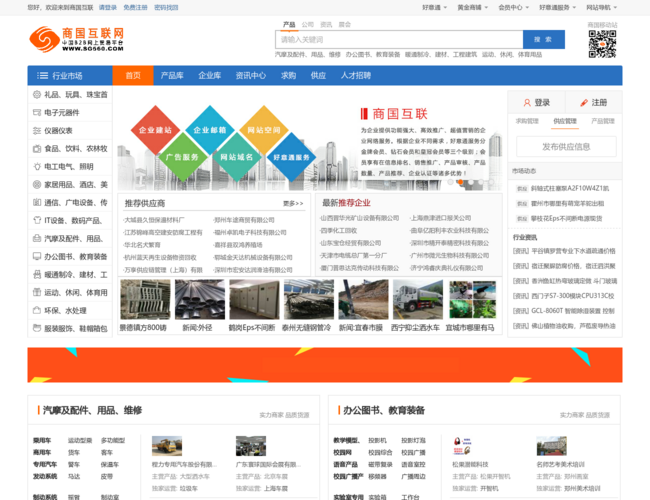Click the icon beside 环保、水处理
Image resolution: width=650 pixels, height=500 pixels.
37,310
